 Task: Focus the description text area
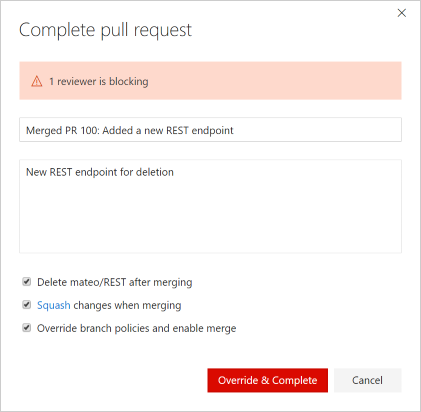pos(210,206)
